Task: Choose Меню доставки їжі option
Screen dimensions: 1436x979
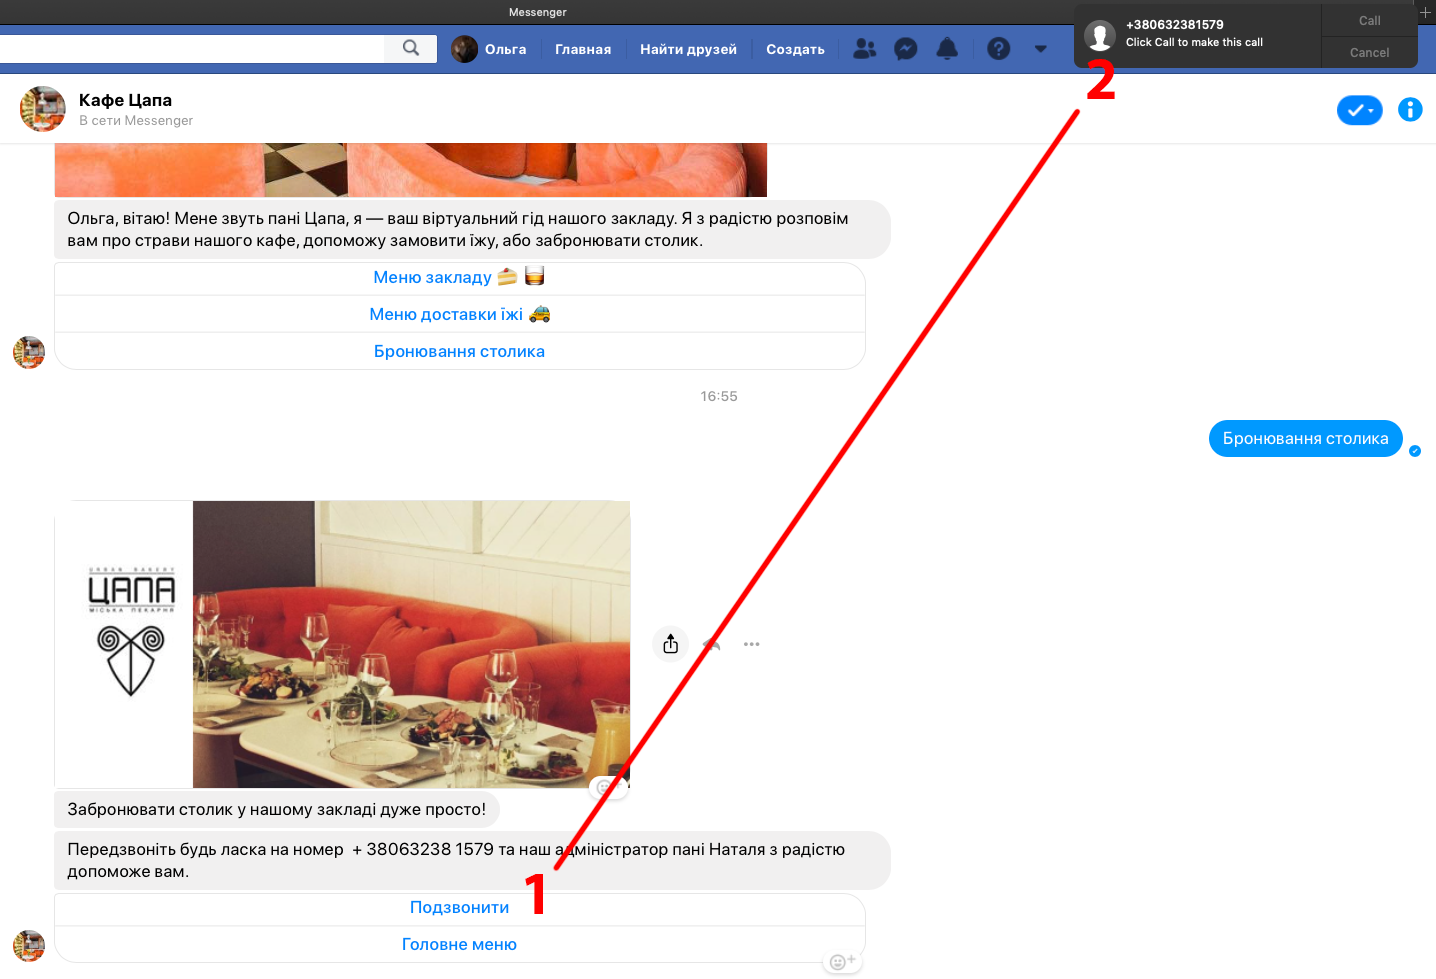Action: (460, 314)
